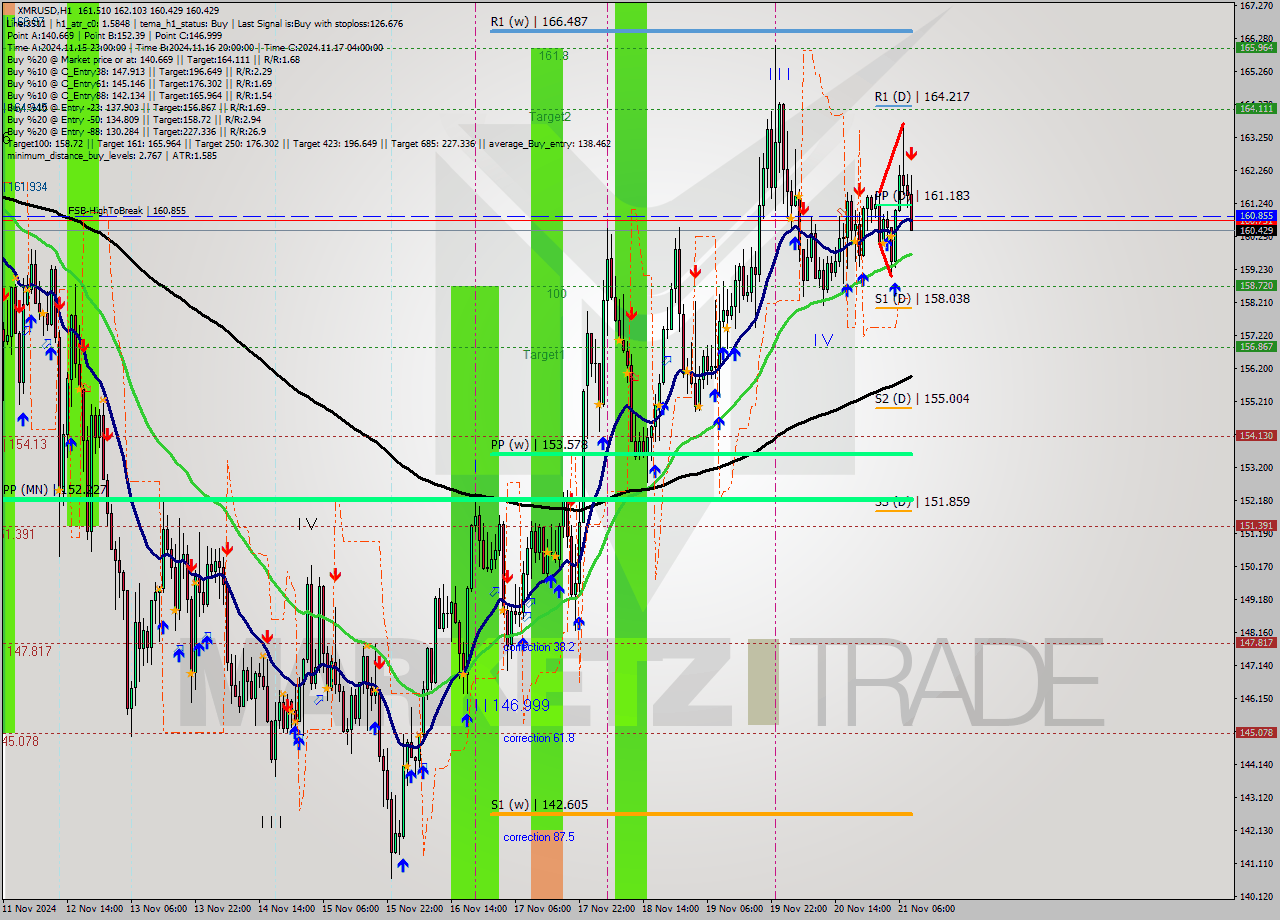Select the 154.130 red price tag
1280x920 pixels.
[1256, 435]
